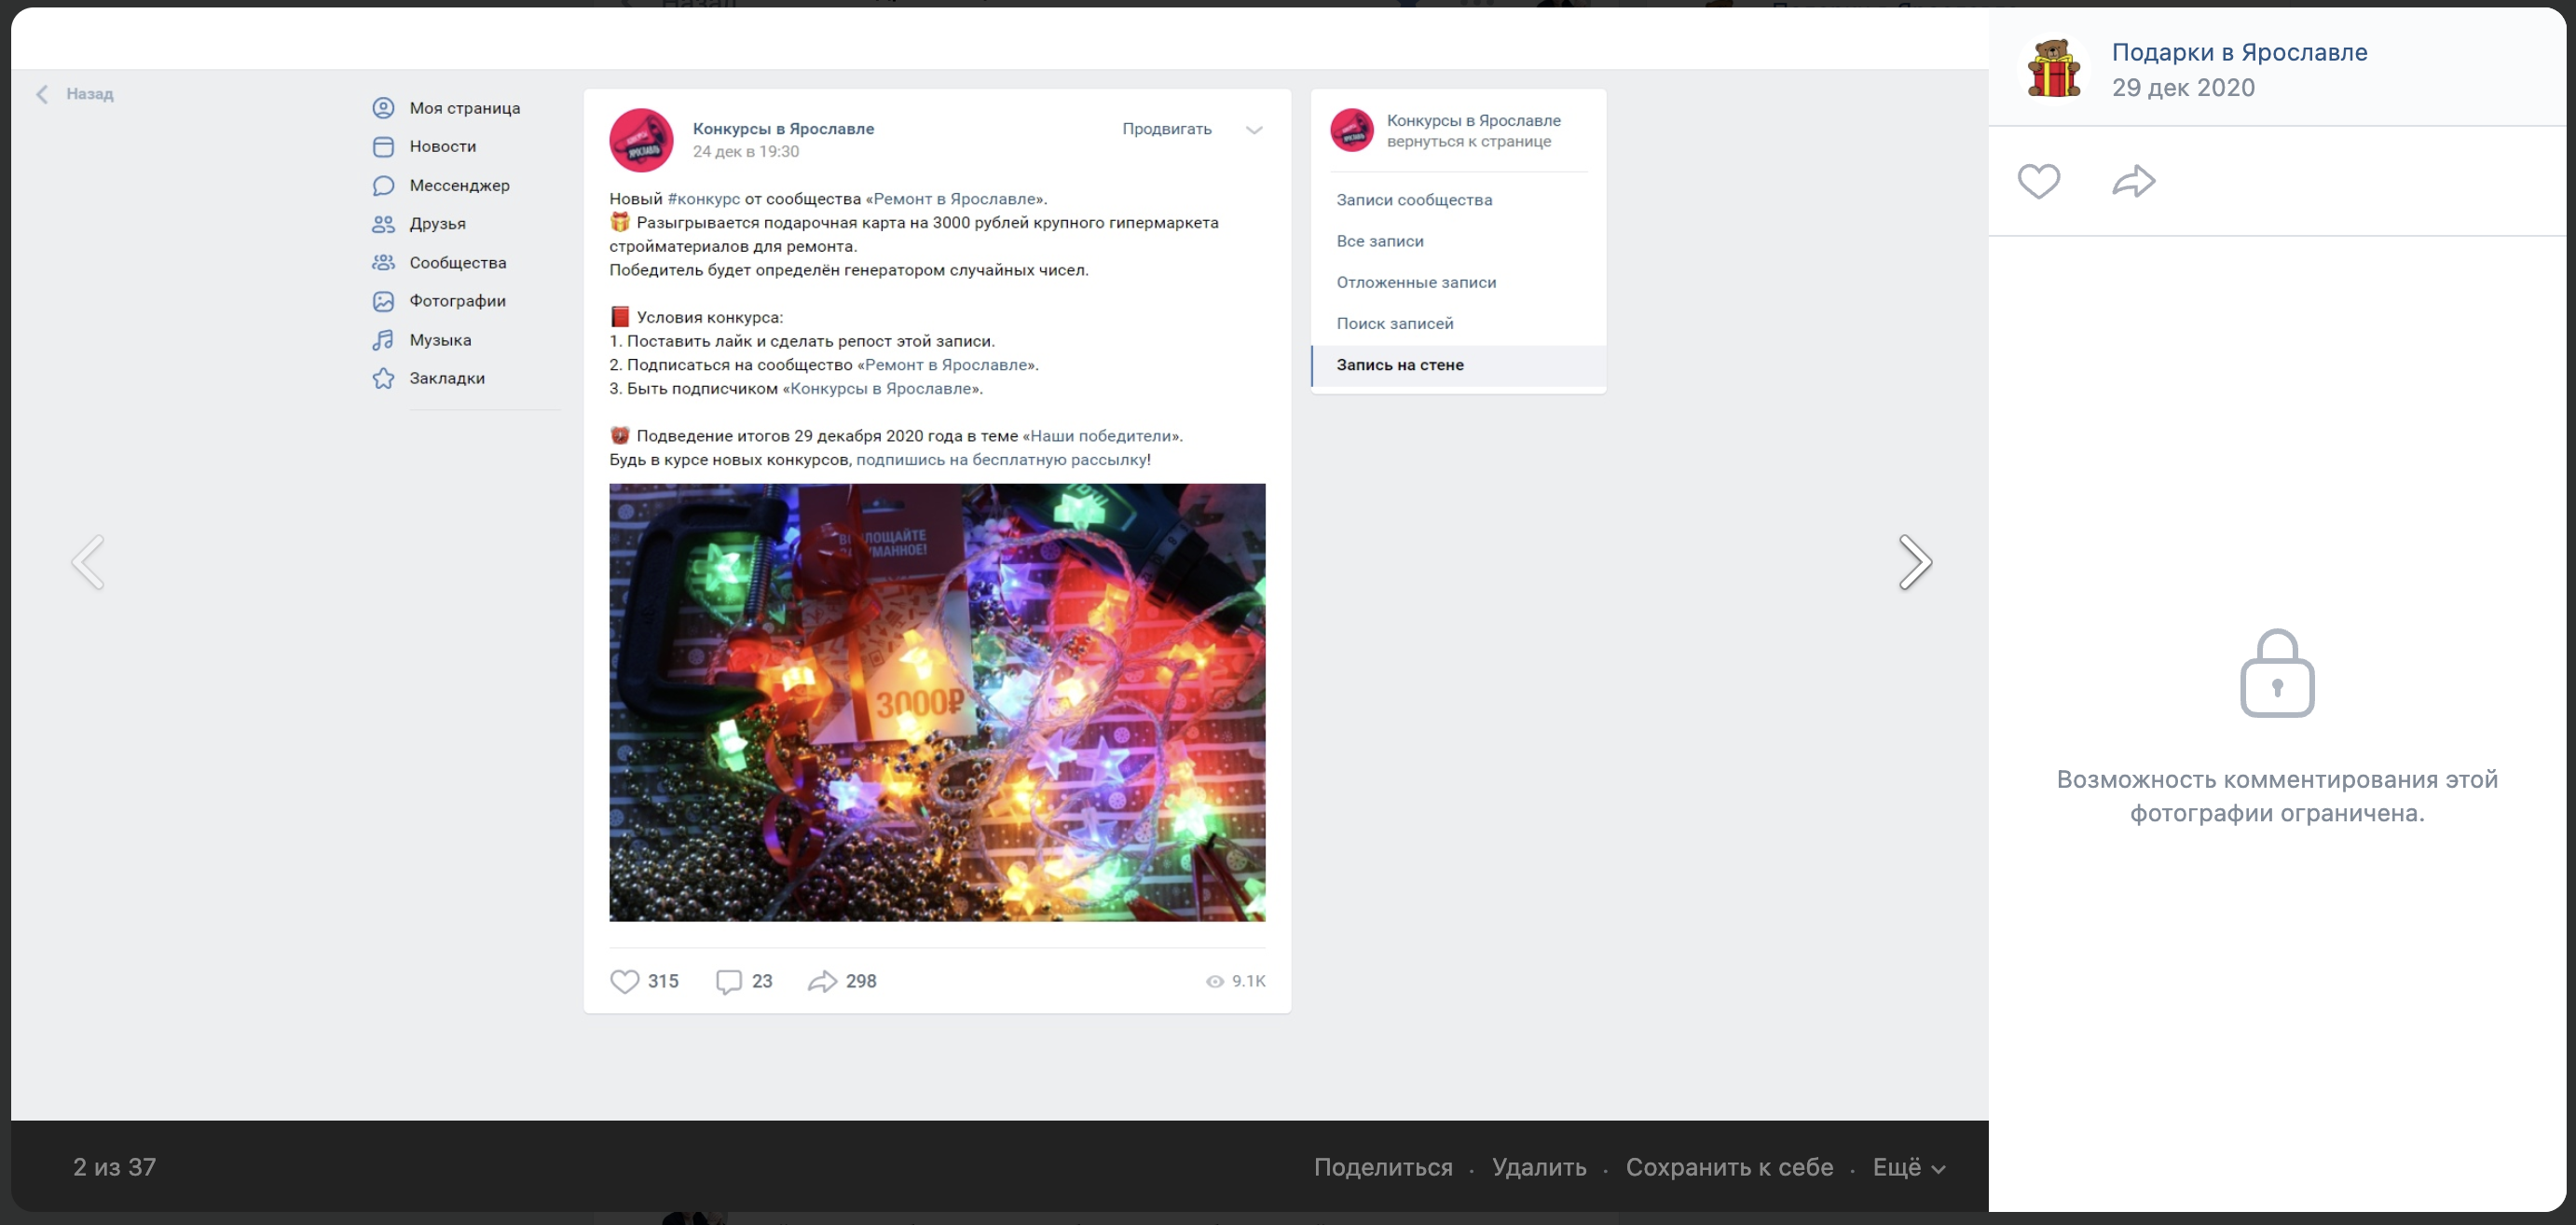Click the Закладки star icon

(x=383, y=378)
